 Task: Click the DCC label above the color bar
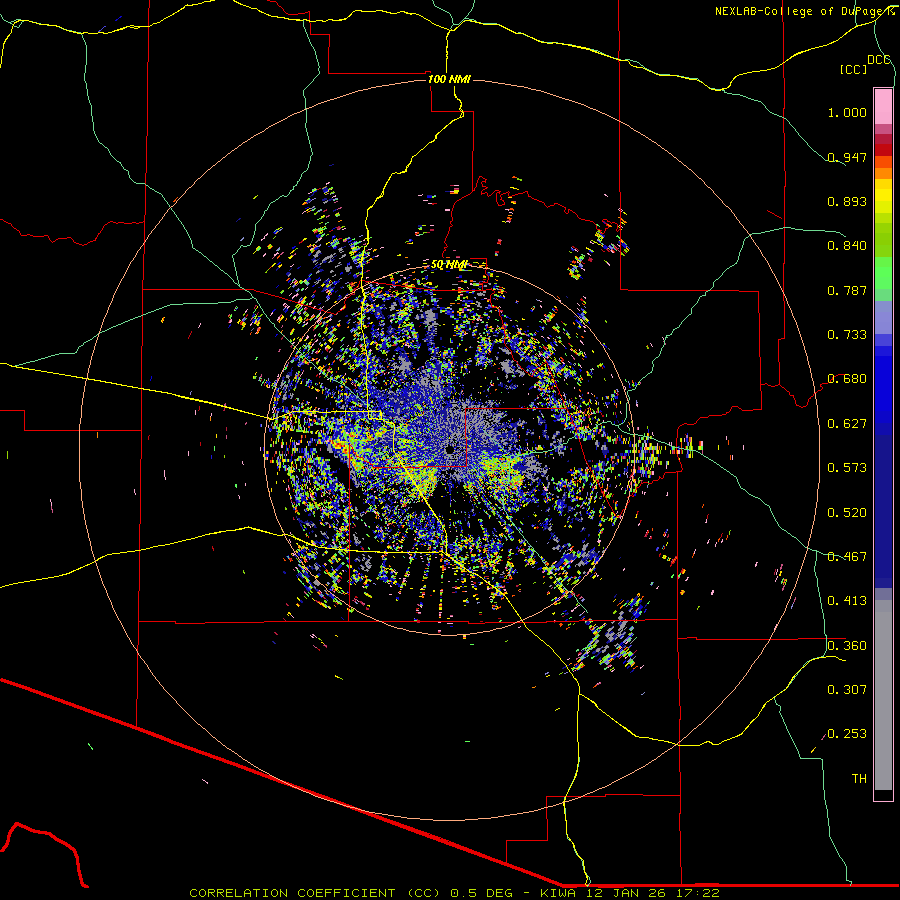[879, 60]
